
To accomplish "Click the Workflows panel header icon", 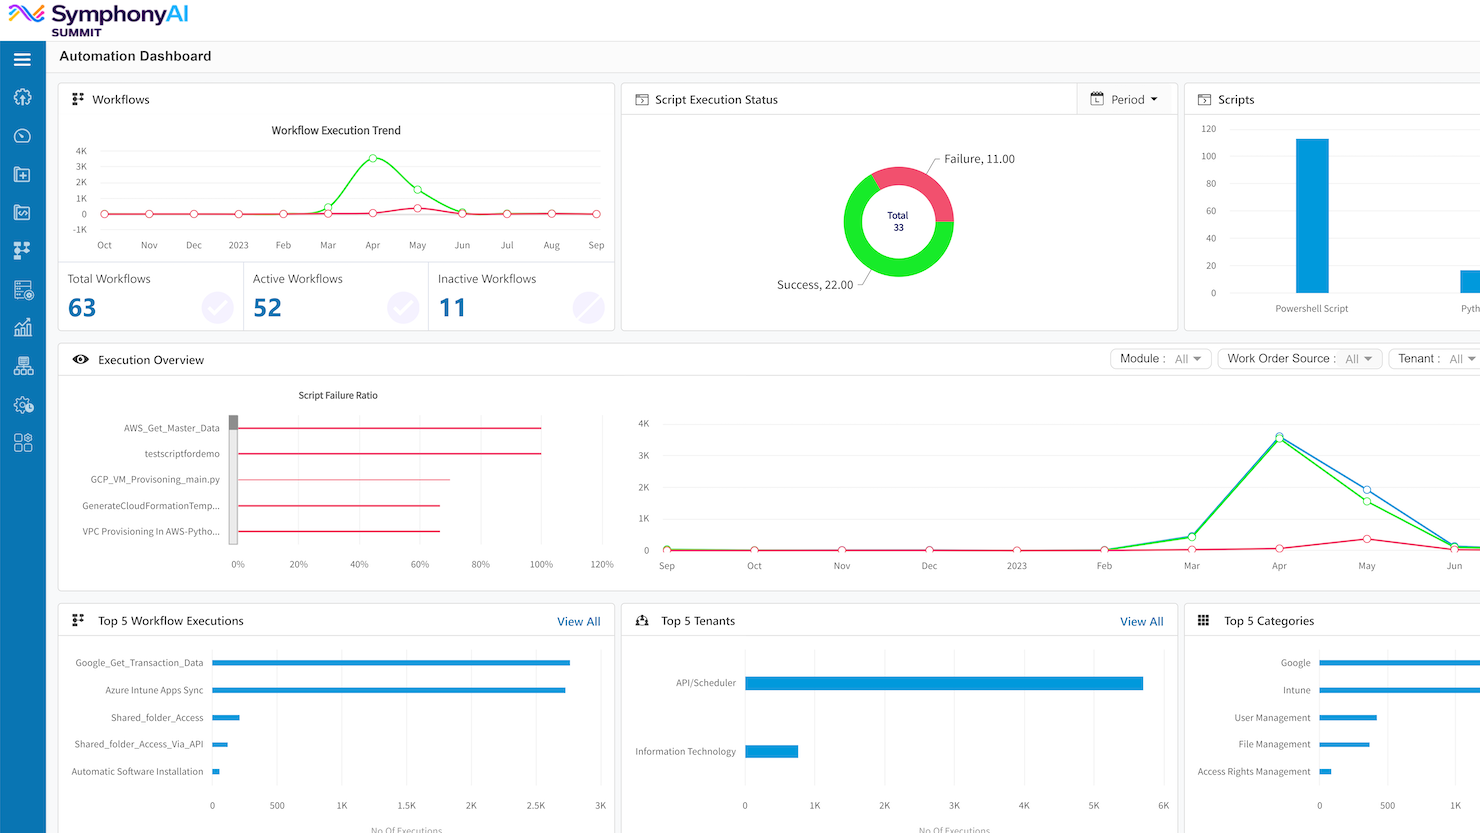I will pos(78,99).
